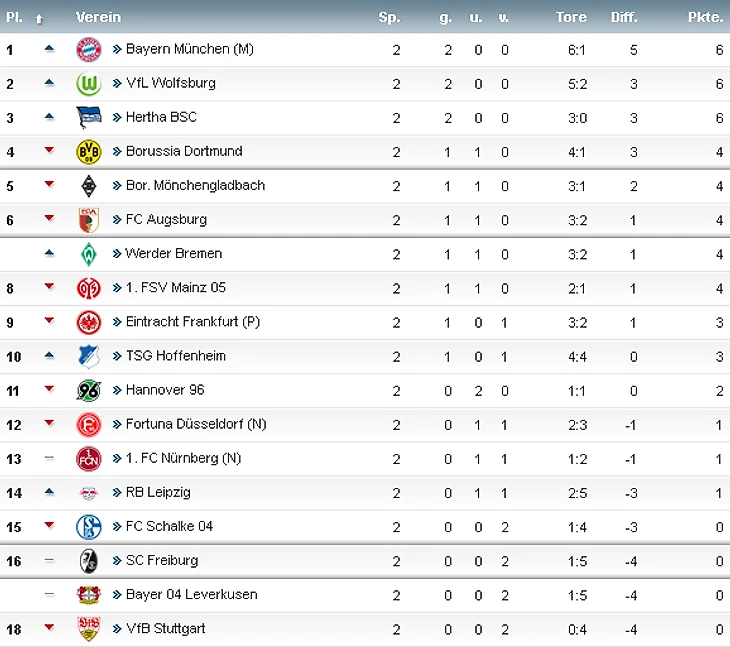Click the VfL Wolfsburg logo

pyautogui.click(x=89, y=84)
